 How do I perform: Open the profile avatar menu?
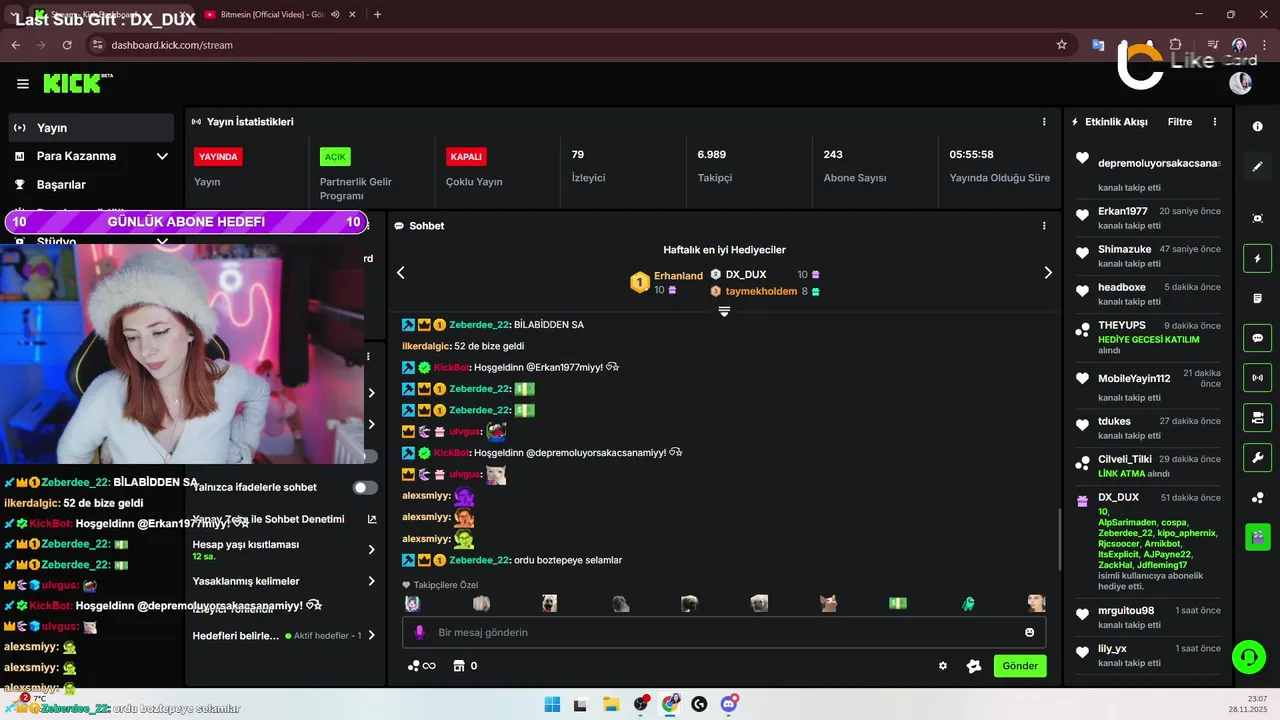tap(1240, 83)
